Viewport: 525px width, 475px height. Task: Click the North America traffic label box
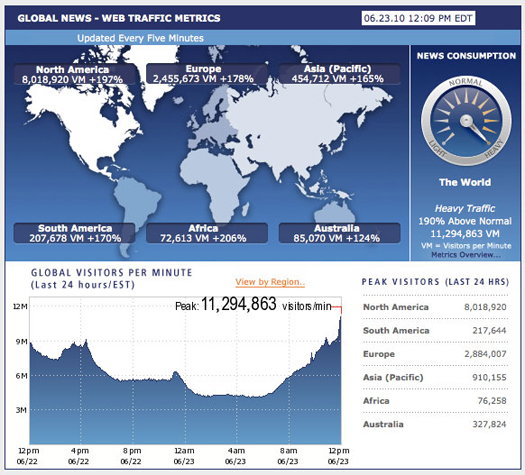[74, 74]
